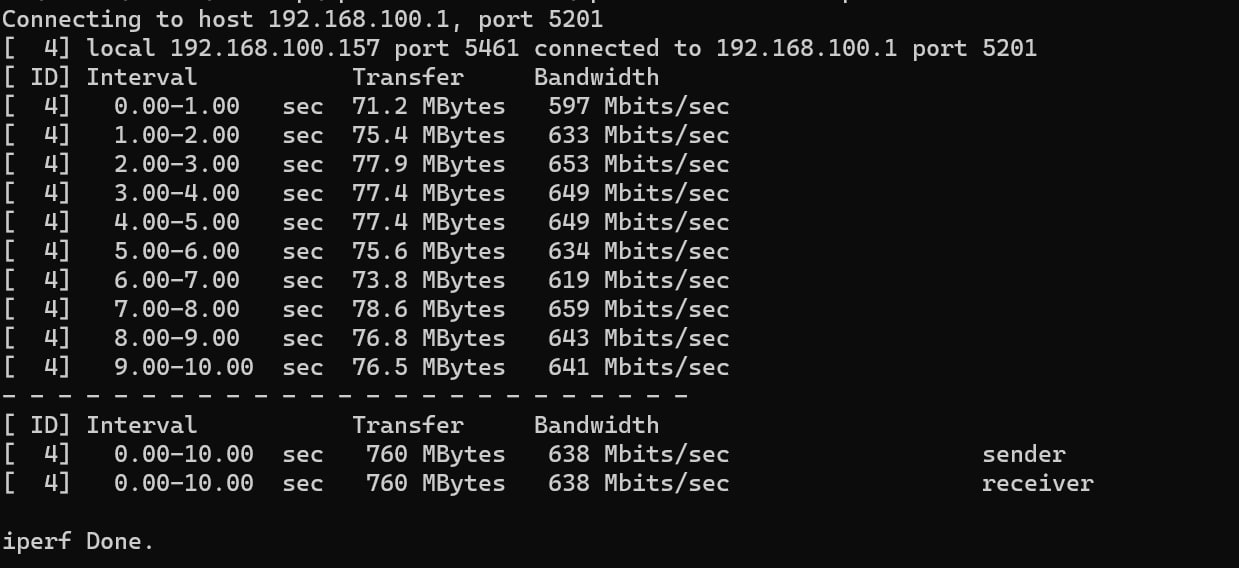Click the 5.00-6.00 interval text
This screenshot has height=568, width=1239.
(176, 251)
